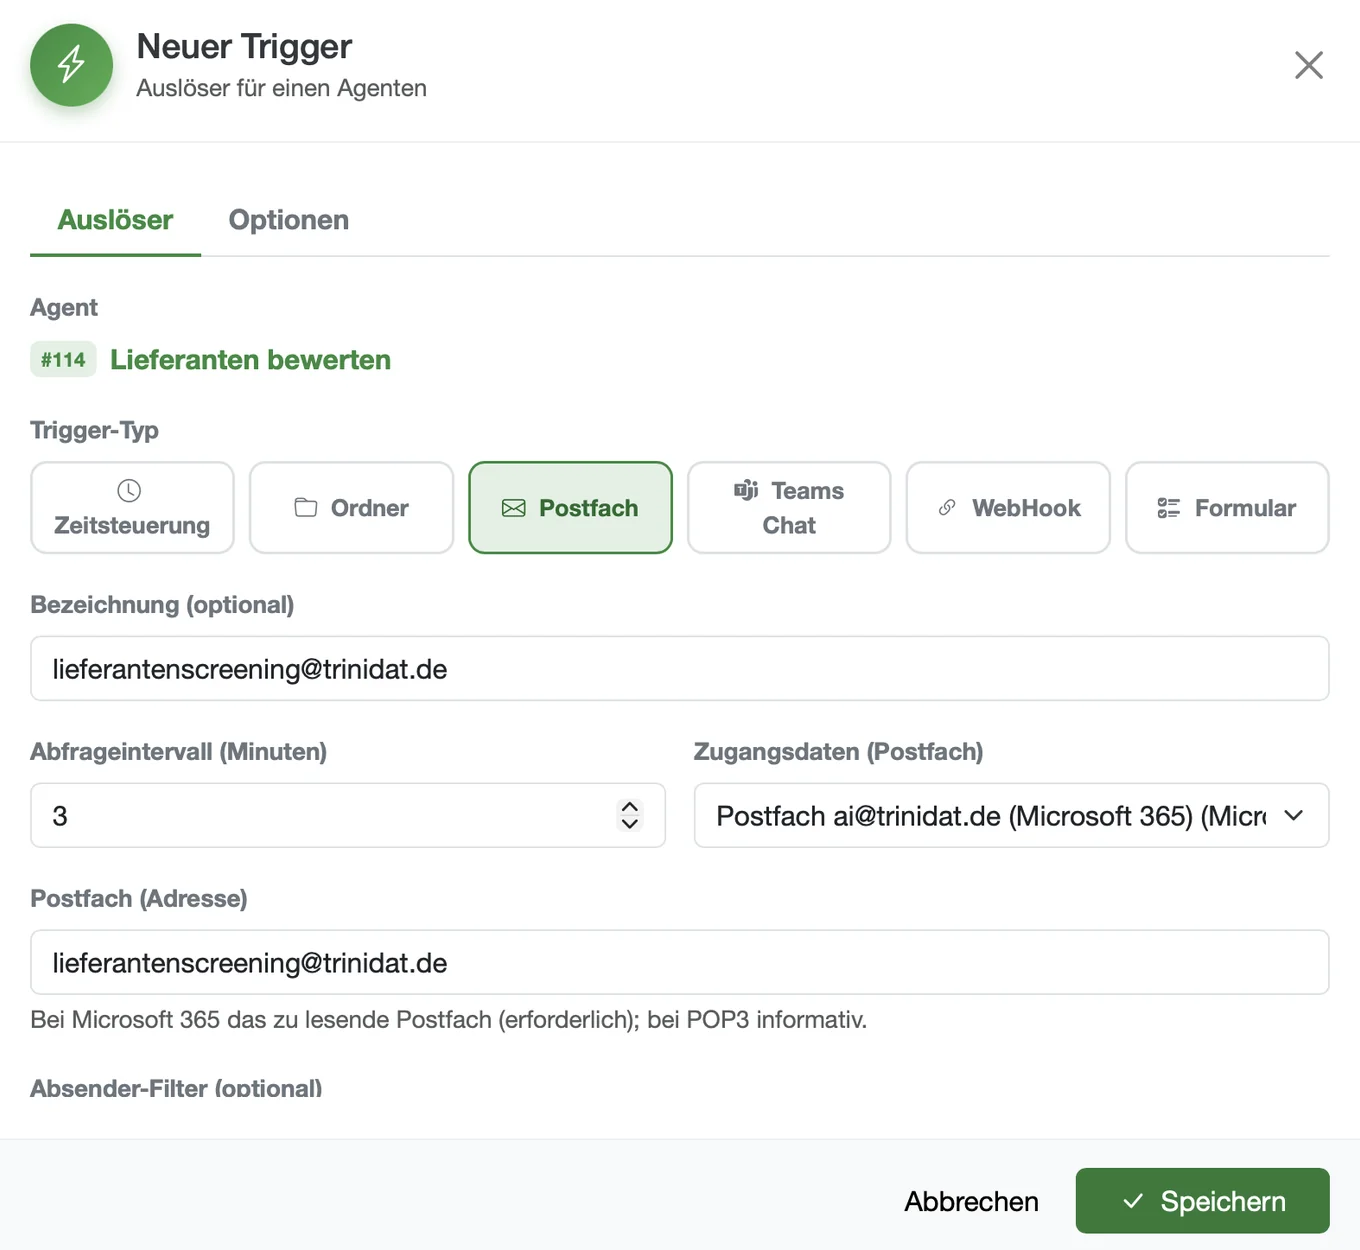Screen dimensions: 1360x1250
Task: Pick the Formular trigger type
Action: point(1227,507)
